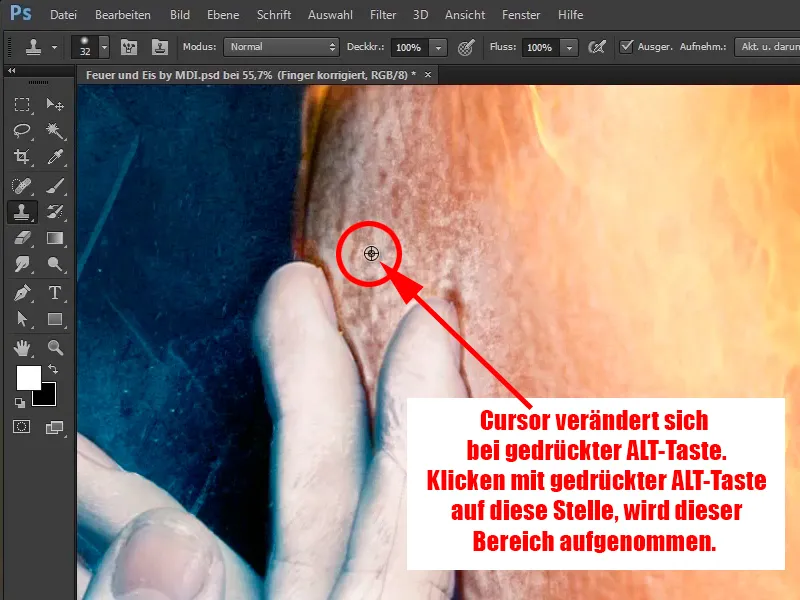The height and width of the screenshot is (600, 800).
Task: Open the Modus Normal dropdown
Action: click(x=282, y=47)
